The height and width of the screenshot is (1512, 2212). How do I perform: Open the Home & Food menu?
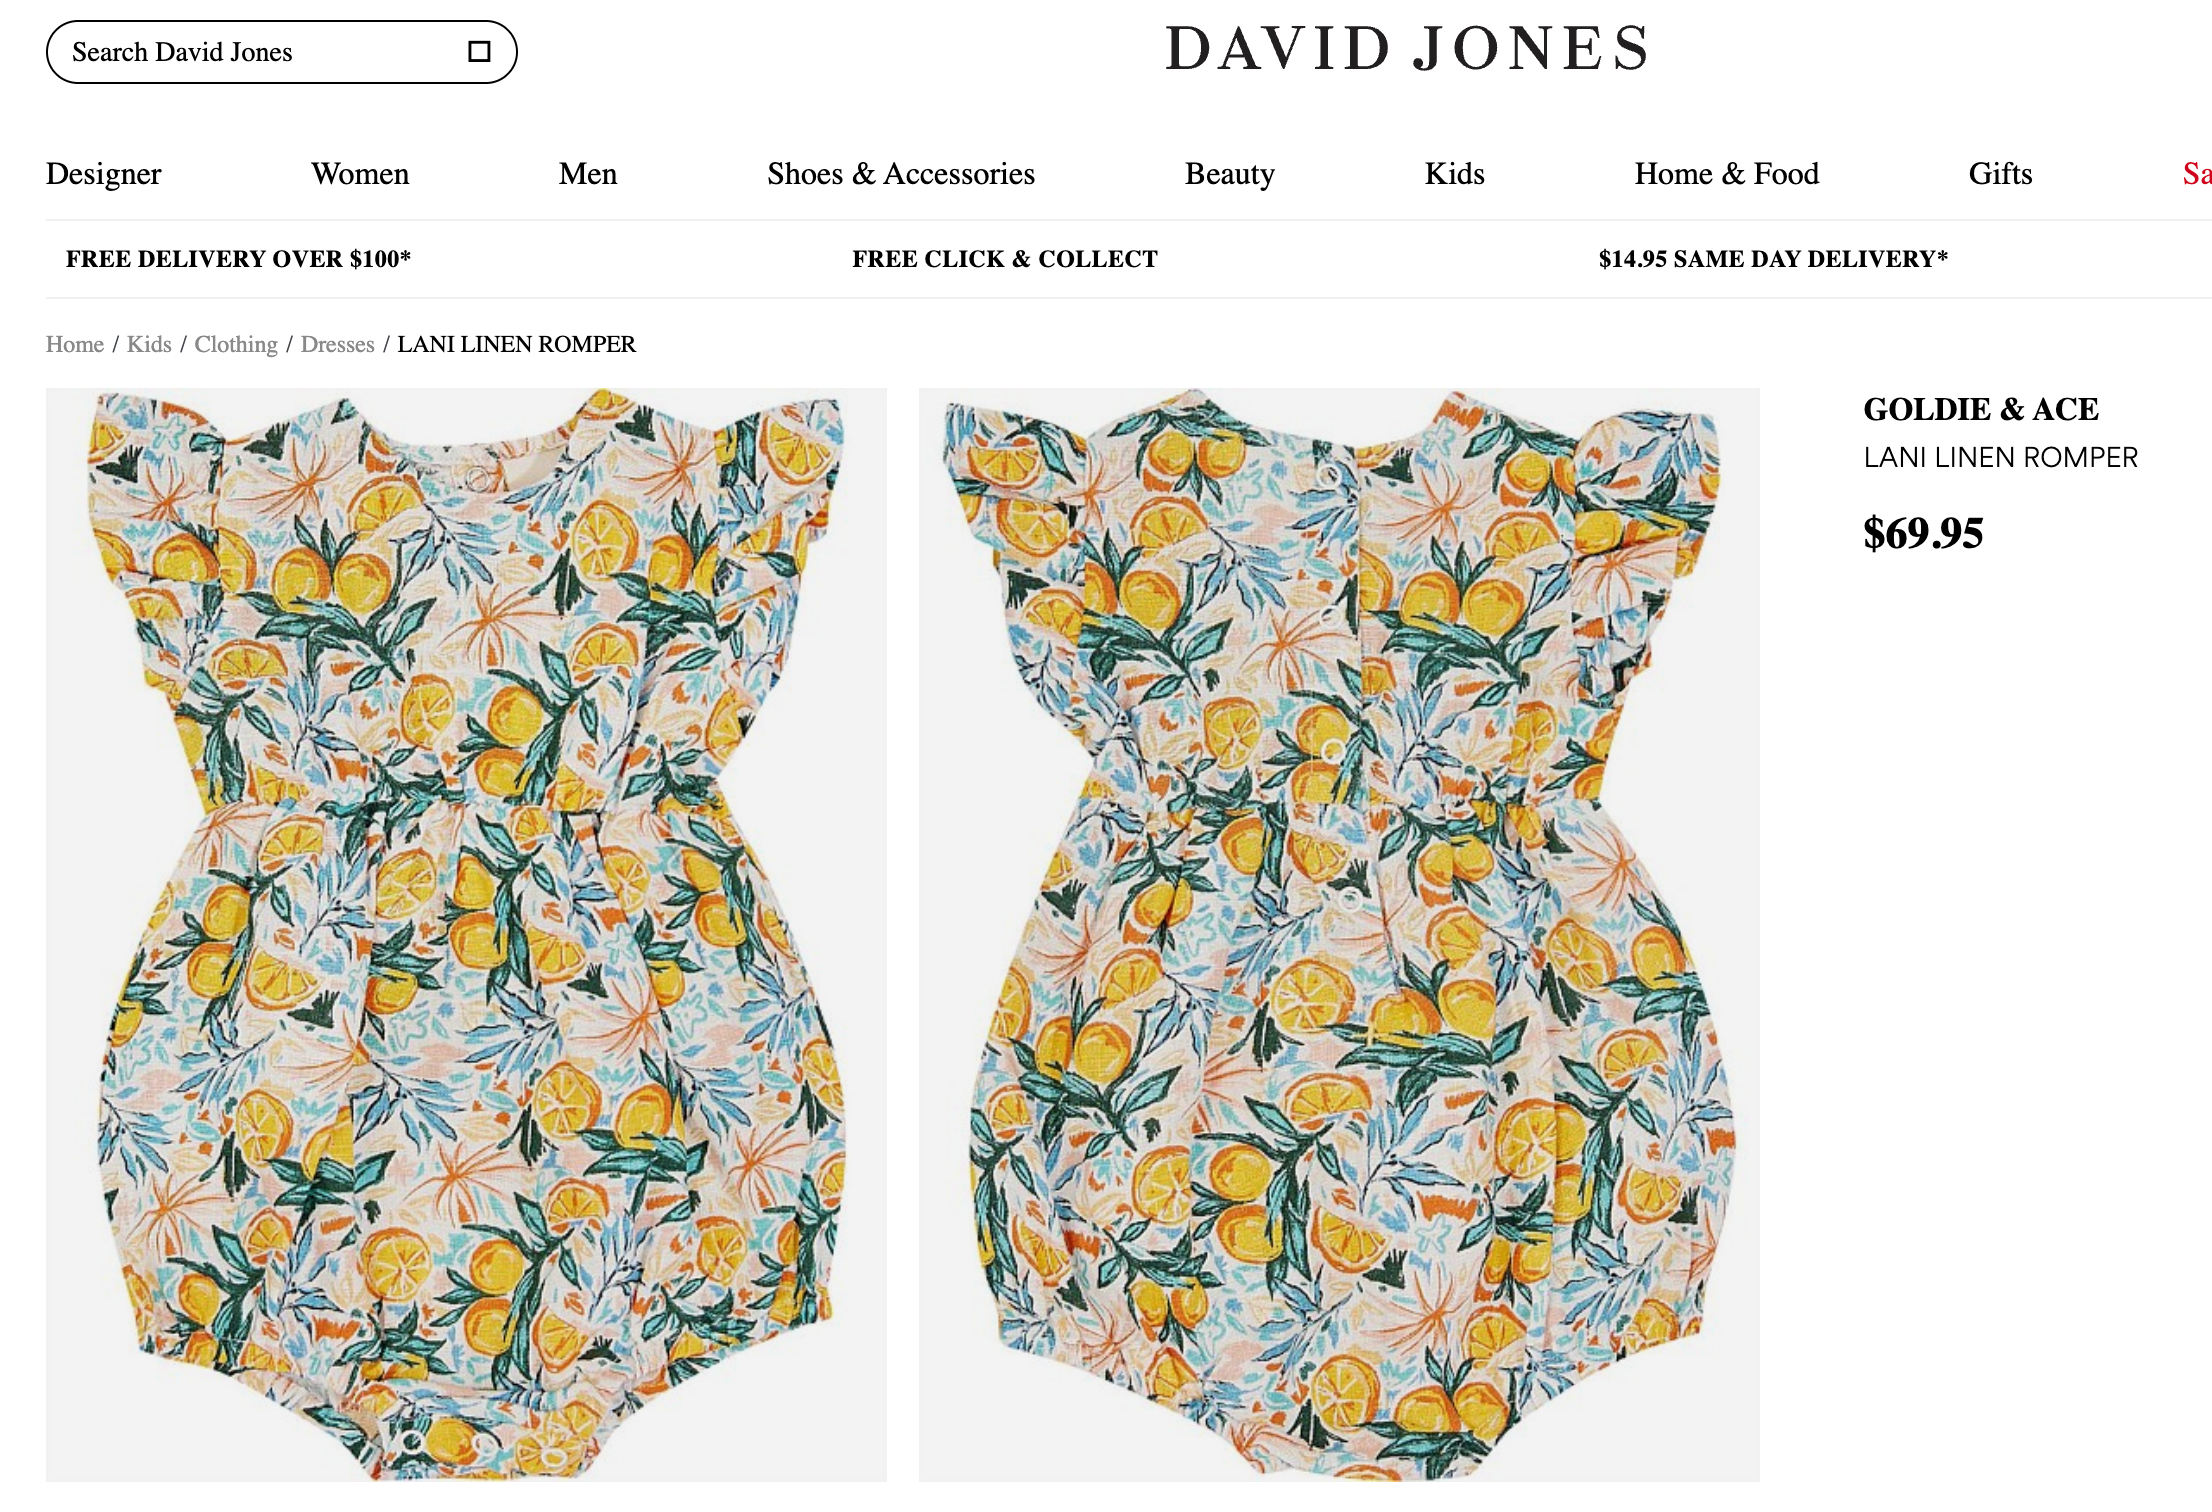coord(1727,174)
